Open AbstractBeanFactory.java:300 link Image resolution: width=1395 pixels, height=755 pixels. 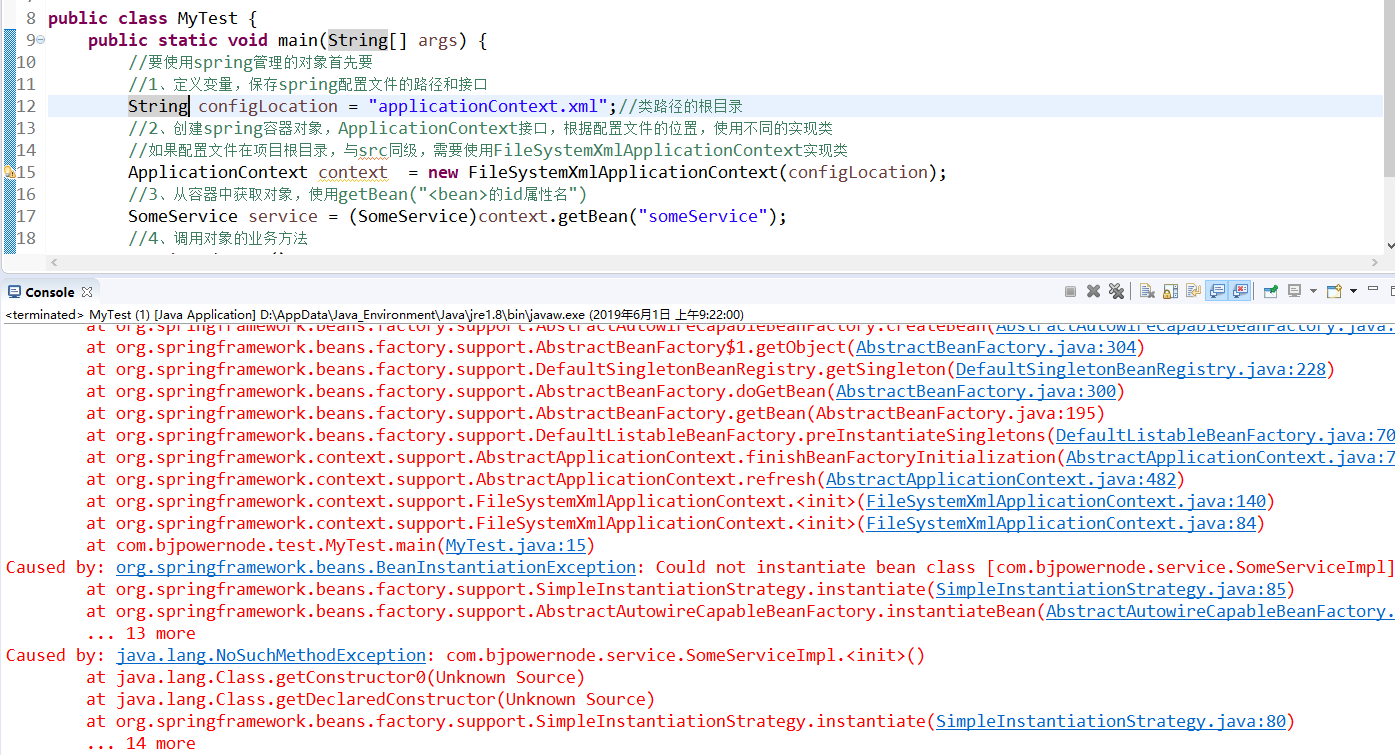(976, 391)
